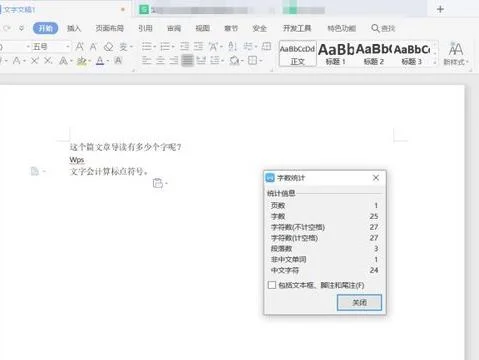Screen dimensions: 479x360
Task: Apply paragraph shading fill
Action: pos(234,60)
